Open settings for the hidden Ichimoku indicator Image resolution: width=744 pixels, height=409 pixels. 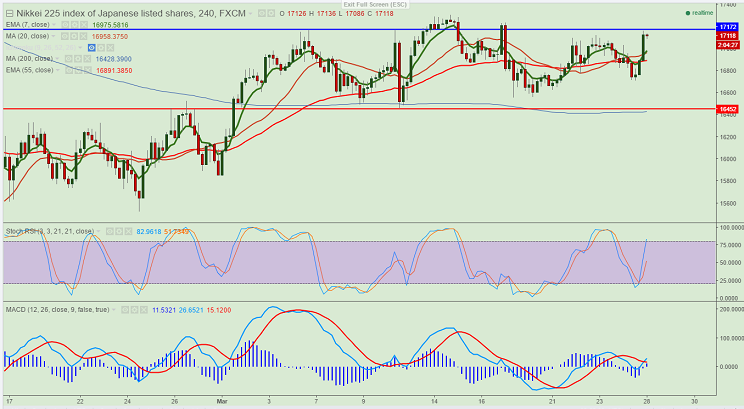101,47
